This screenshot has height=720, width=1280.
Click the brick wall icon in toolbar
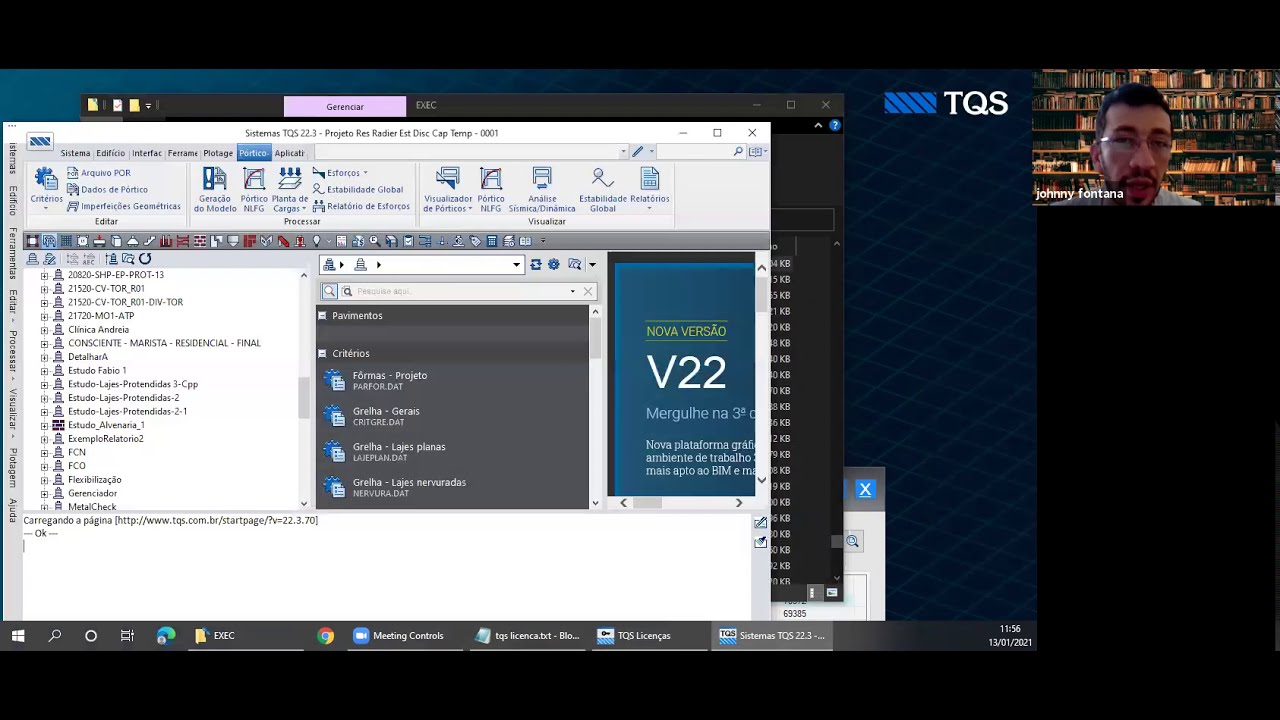(x=199, y=241)
